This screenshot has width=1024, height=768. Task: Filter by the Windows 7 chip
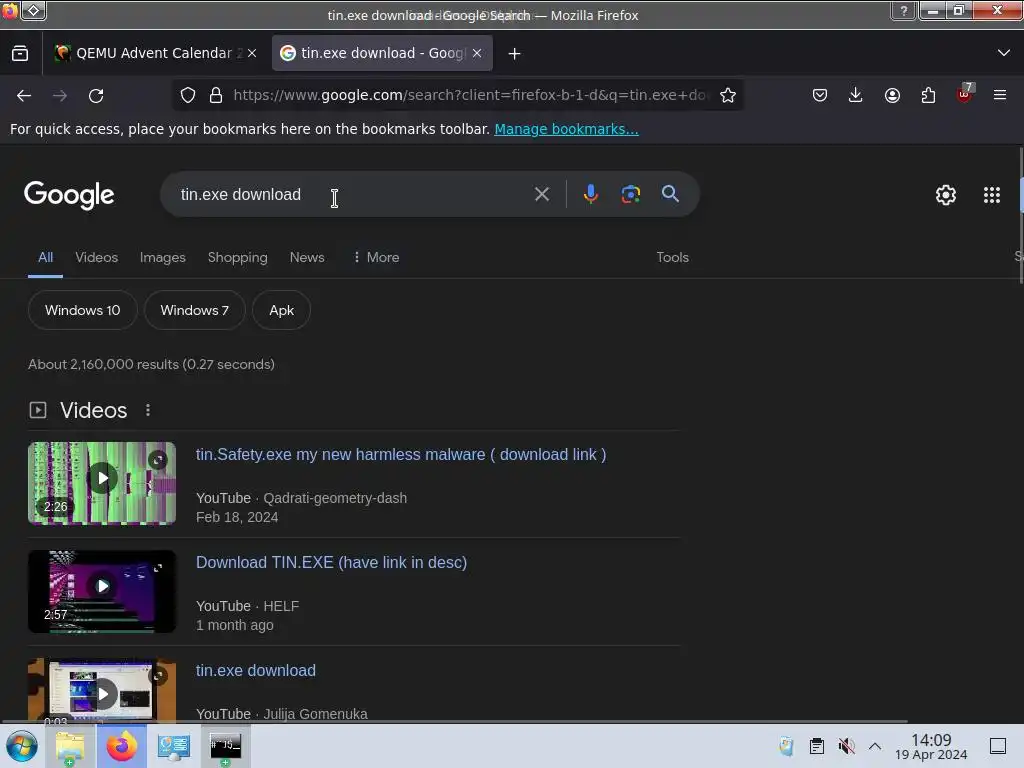point(195,310)
